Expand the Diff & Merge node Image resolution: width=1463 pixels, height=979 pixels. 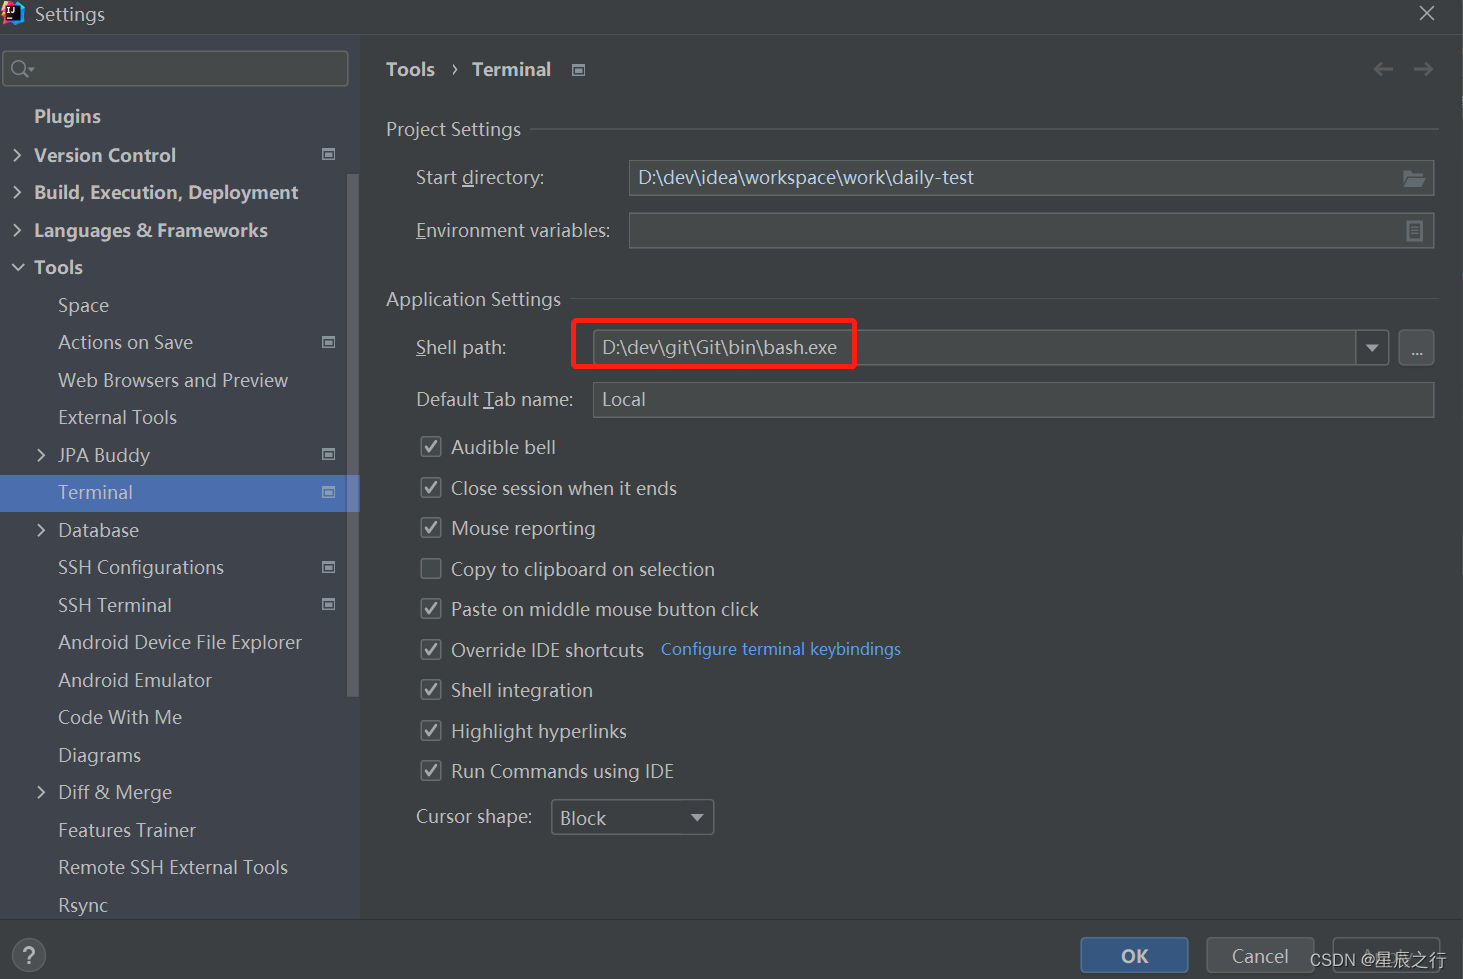point(41,792)
